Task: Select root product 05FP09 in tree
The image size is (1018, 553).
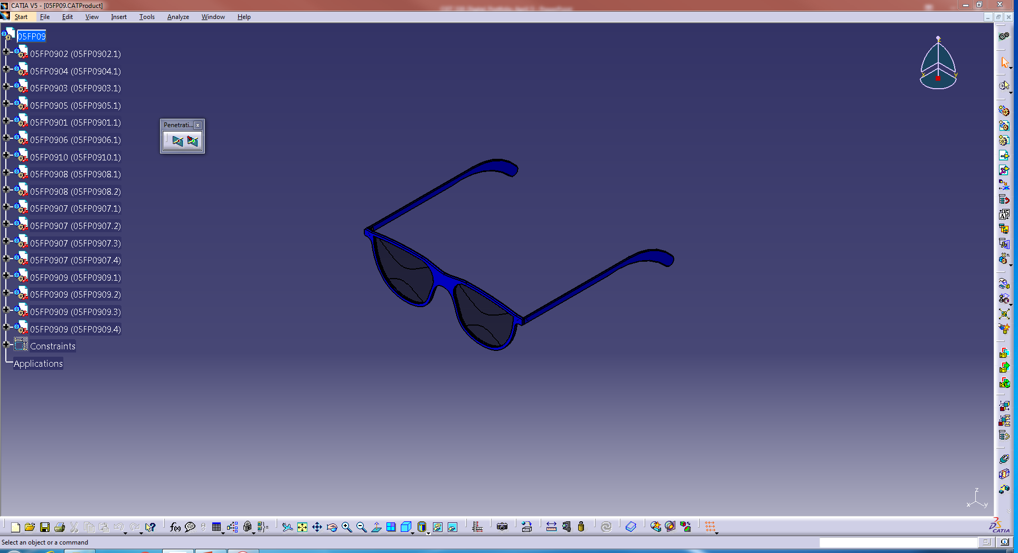Action: [31, 36]
